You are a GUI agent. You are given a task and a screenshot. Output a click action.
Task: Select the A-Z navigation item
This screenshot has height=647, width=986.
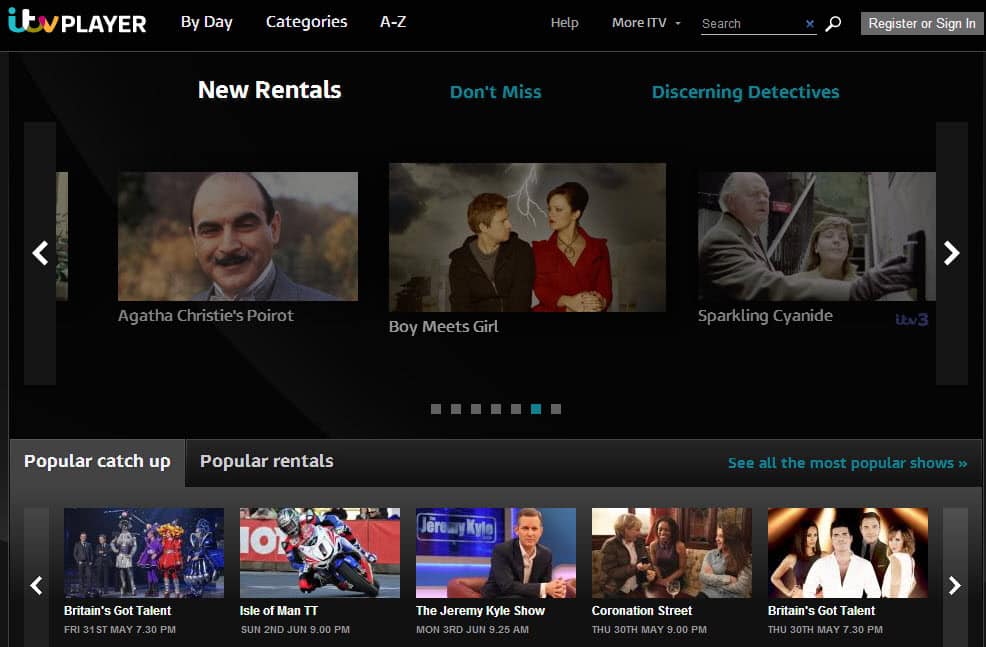(x=393, y=21)
